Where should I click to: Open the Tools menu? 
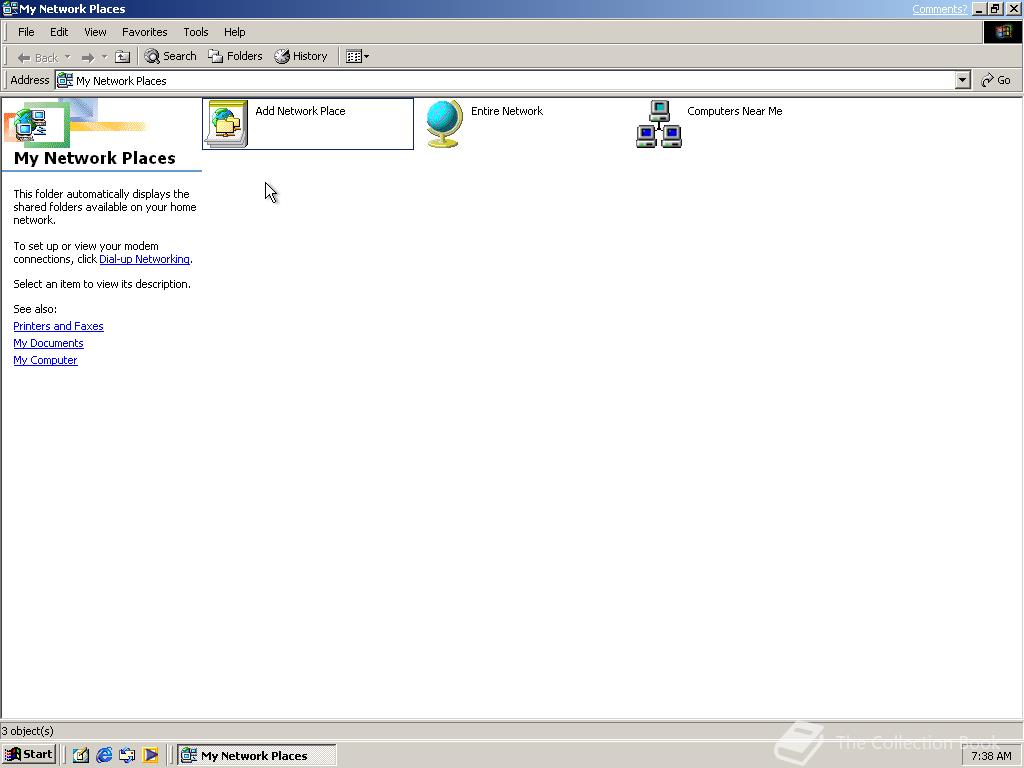point(195,32)
